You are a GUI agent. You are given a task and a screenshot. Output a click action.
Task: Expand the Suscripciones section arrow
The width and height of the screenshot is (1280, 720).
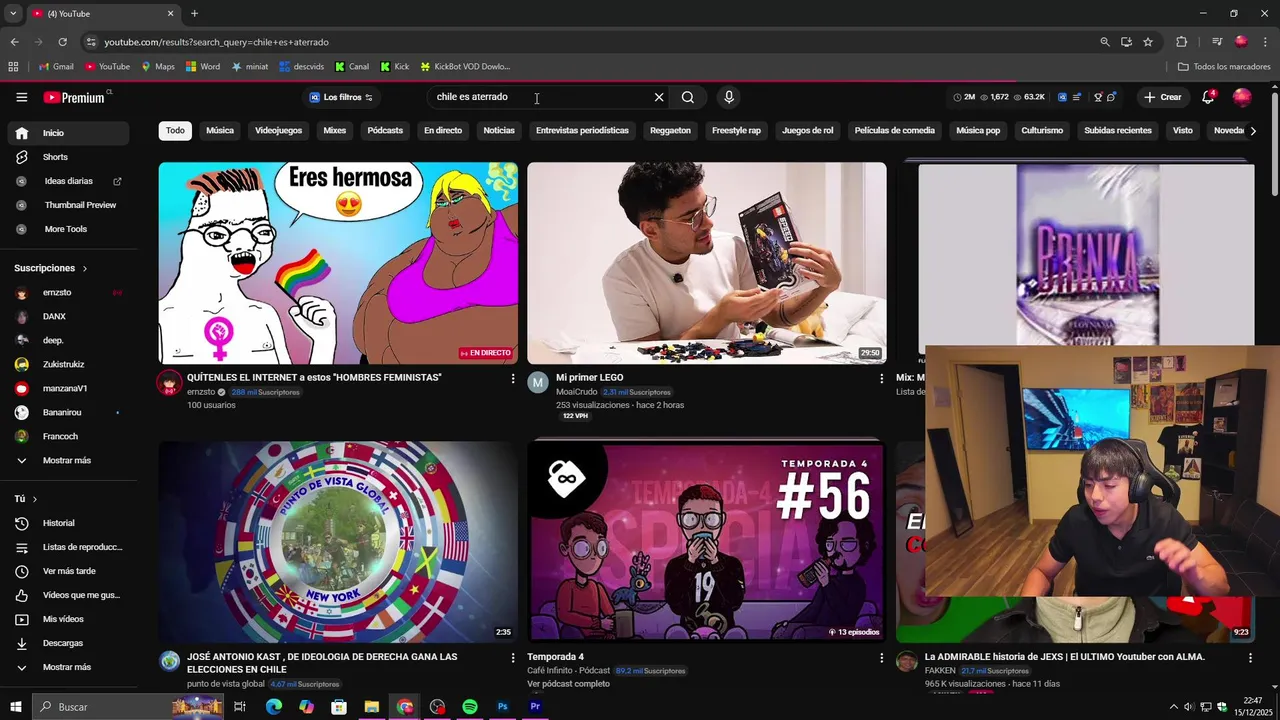(x=84, y=268)
